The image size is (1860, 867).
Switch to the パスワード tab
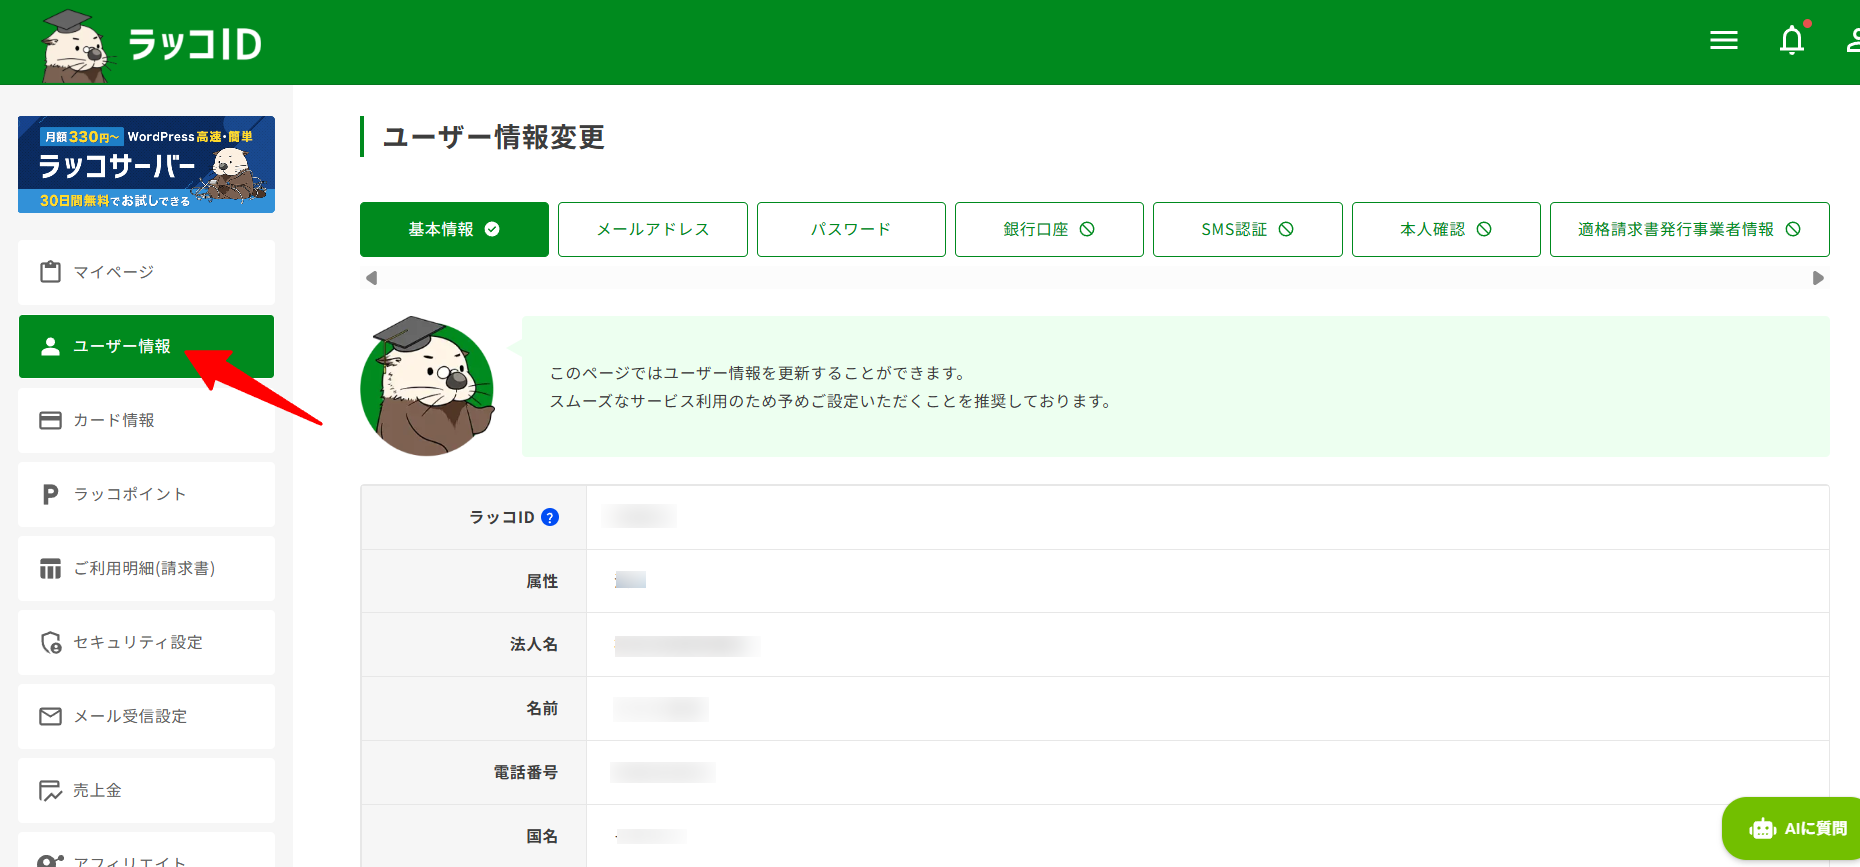(x=850, y=229)
